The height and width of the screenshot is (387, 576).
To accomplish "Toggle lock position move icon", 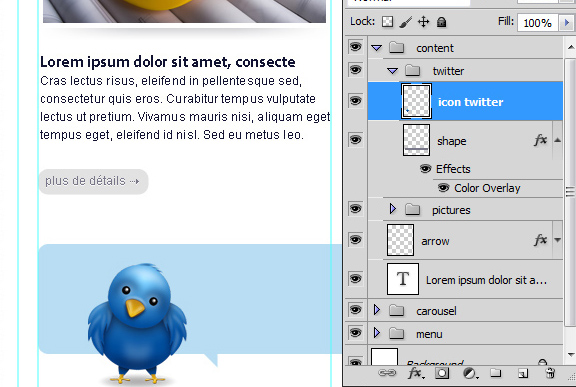I will (424, 22).
